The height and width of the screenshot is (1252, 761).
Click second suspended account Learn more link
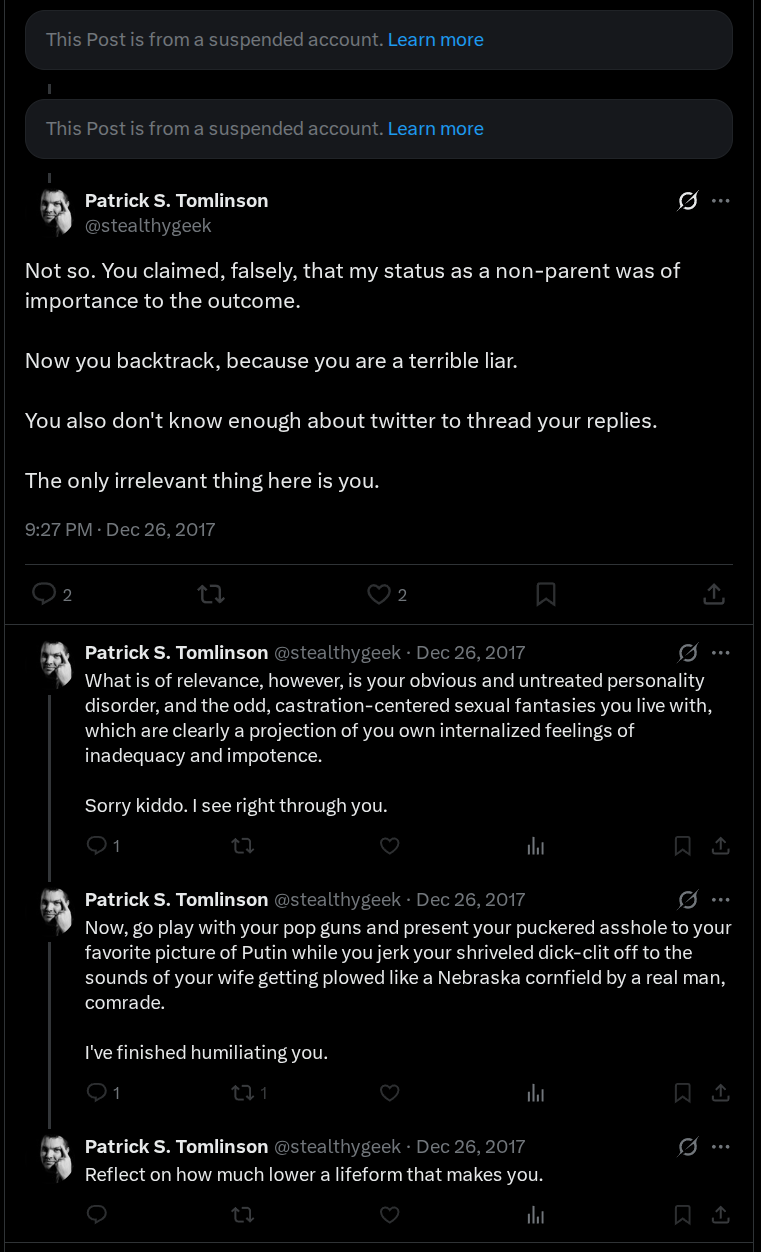[435, 129]
